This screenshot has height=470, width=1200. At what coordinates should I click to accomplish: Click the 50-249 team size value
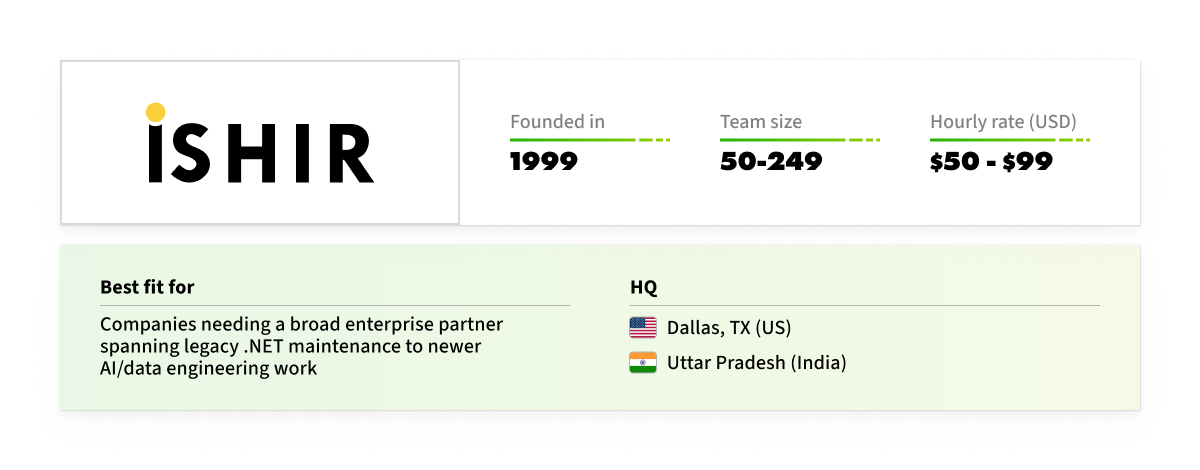[771, 161]
